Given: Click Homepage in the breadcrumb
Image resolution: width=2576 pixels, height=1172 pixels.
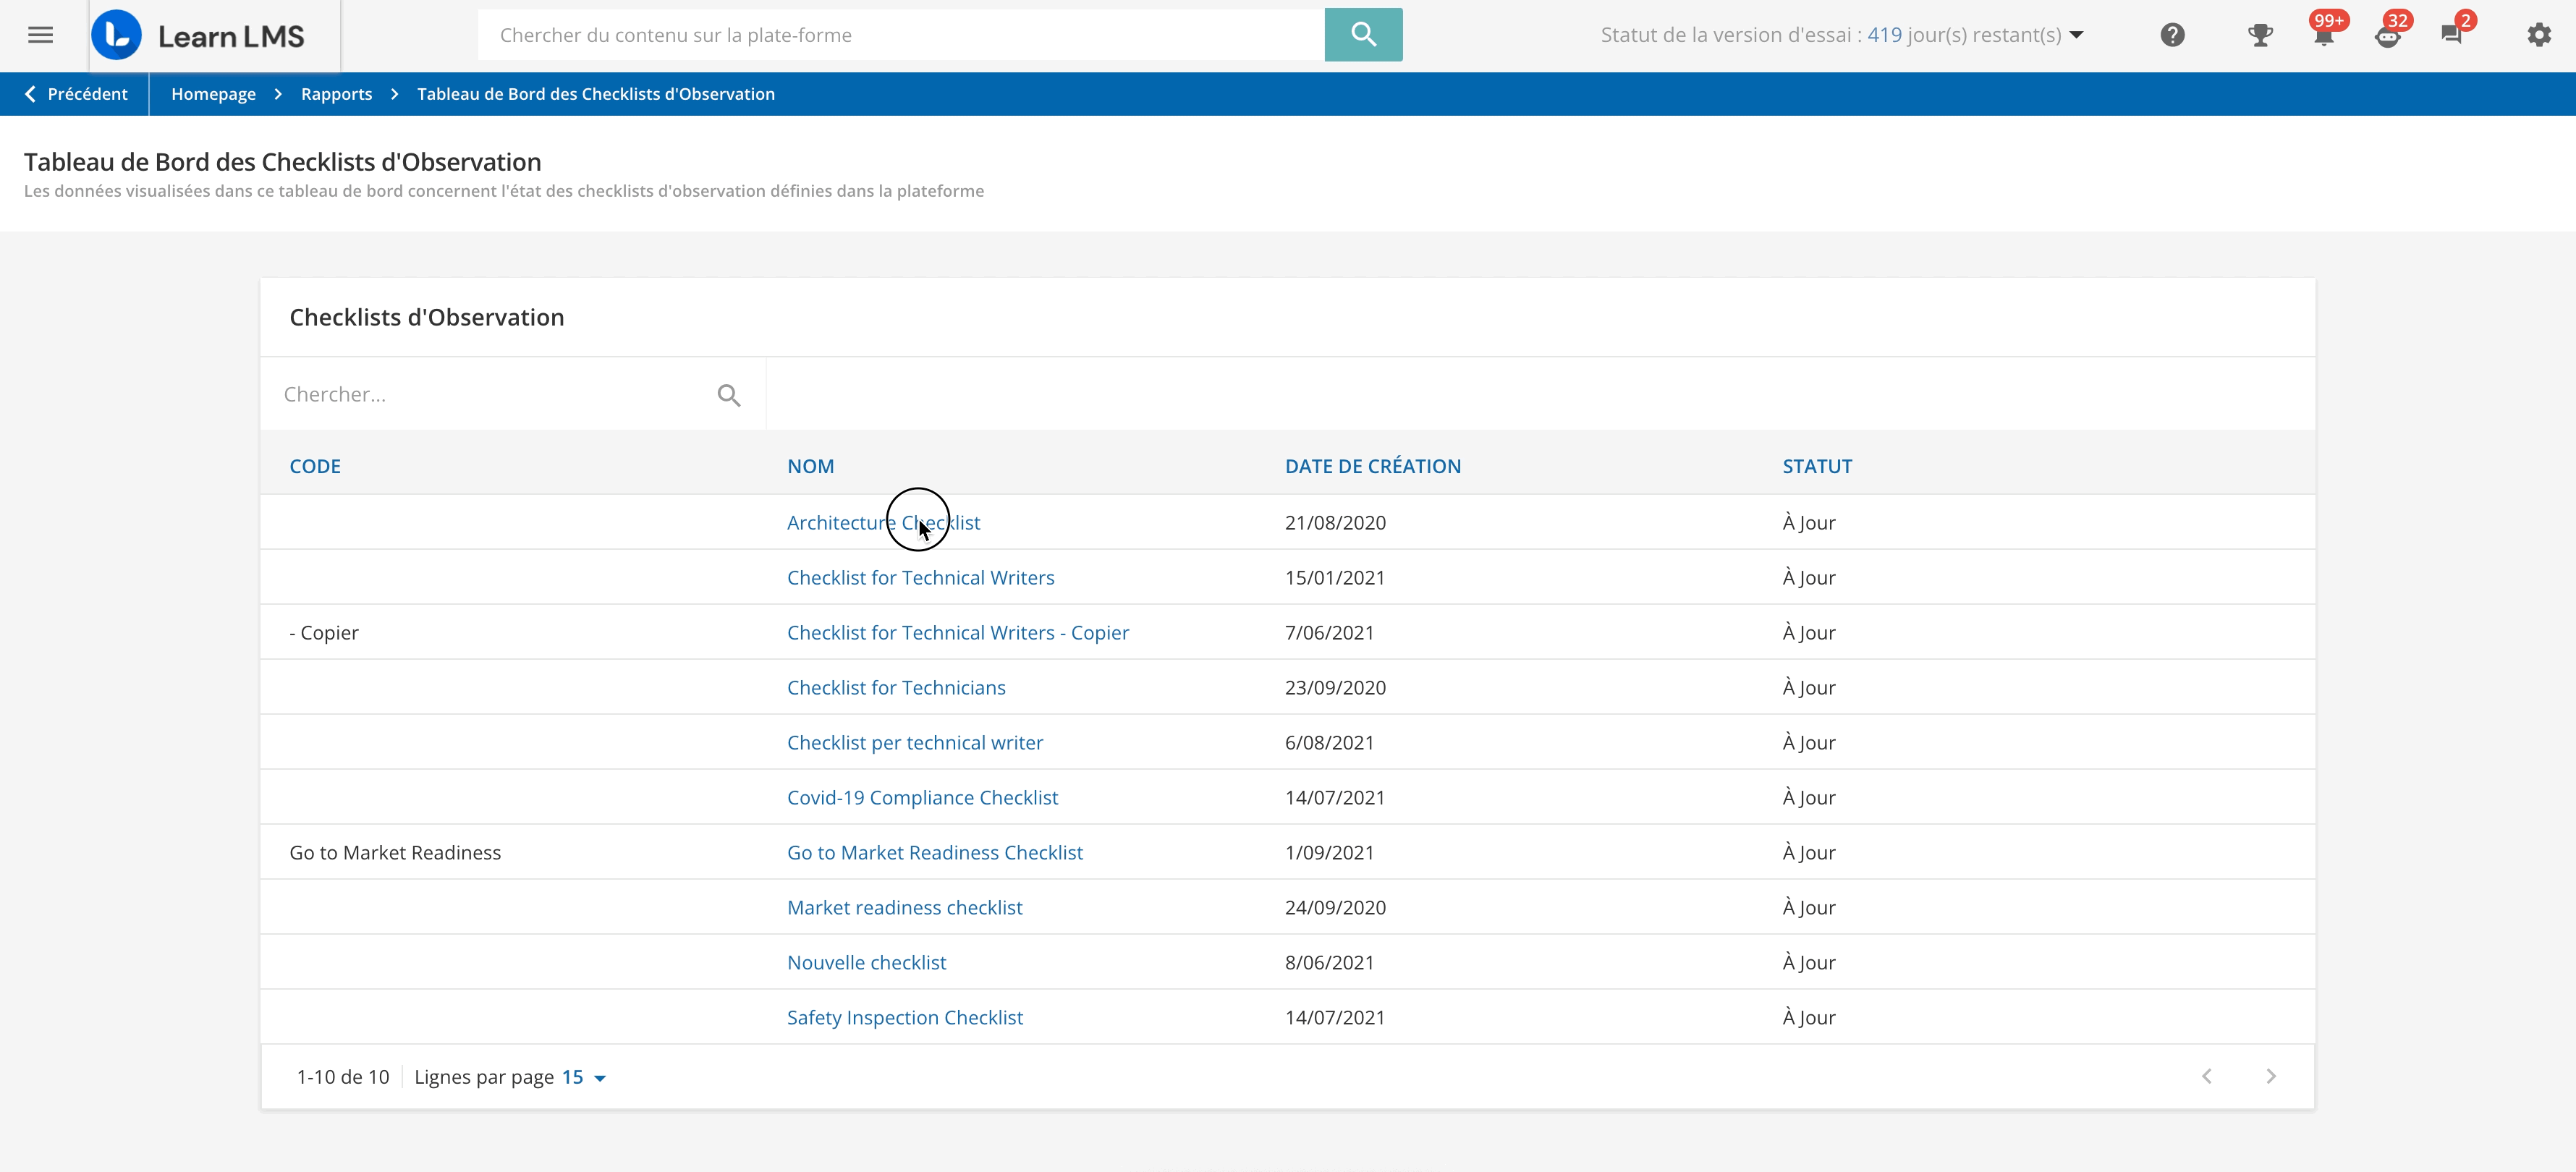Looking at the screenshot, I should point(213,94).
